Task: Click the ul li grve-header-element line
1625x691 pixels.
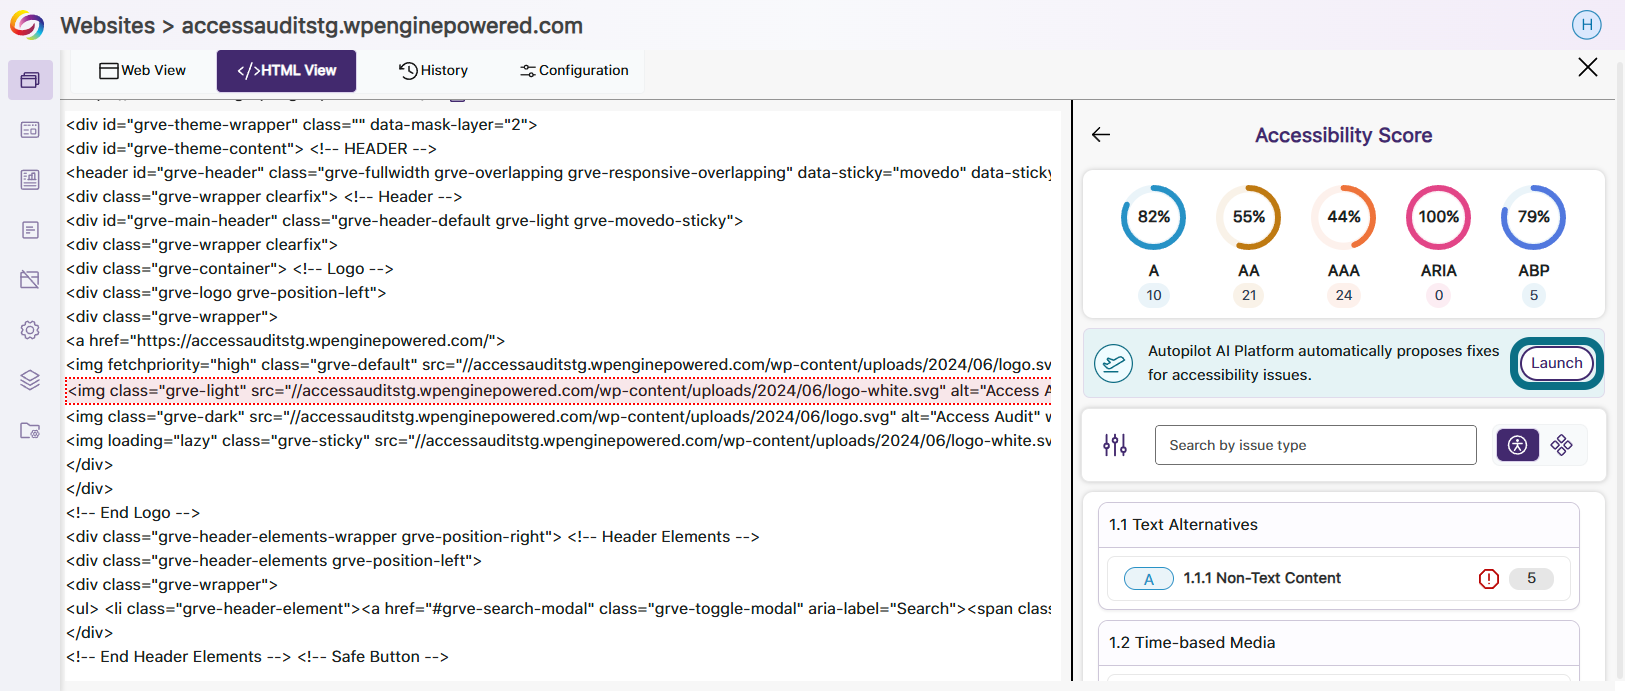Action: click(x=559, y=609)
